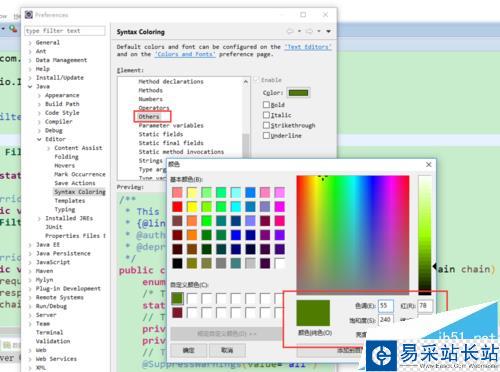Toggle the Enable checkbox

(x=256, y=80)
